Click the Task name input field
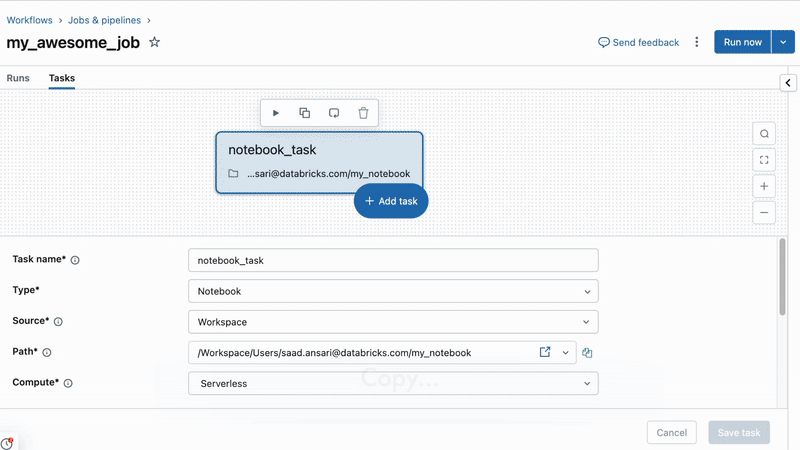The image size is (800, 450). (x=393, y=260)
